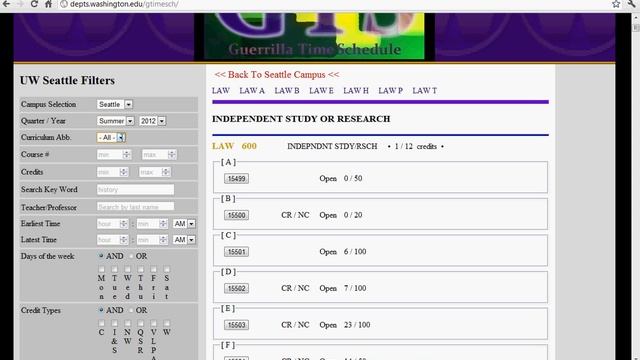Screen dimensions: 640x360
Task: Open the LAW T curriculum tab
Action: tap(424, 91)
